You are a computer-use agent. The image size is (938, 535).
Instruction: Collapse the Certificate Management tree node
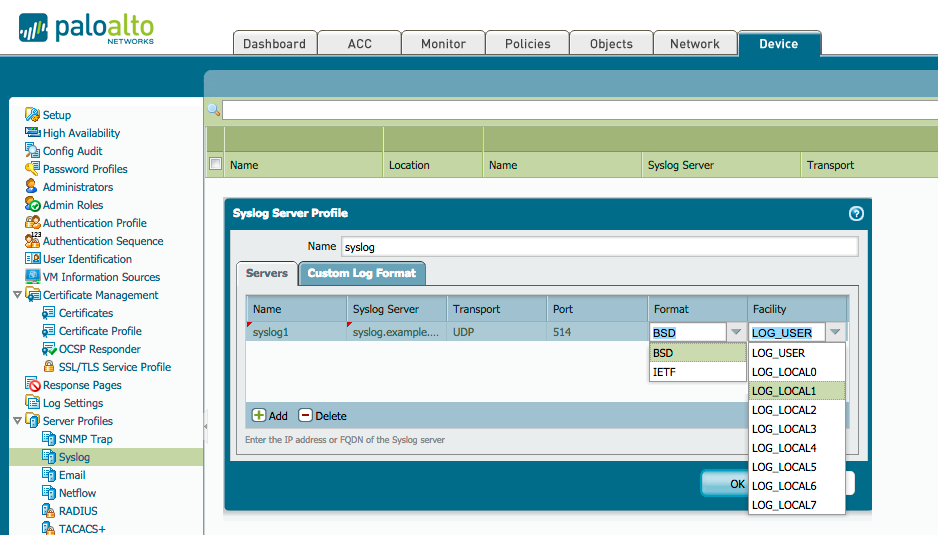17,295
